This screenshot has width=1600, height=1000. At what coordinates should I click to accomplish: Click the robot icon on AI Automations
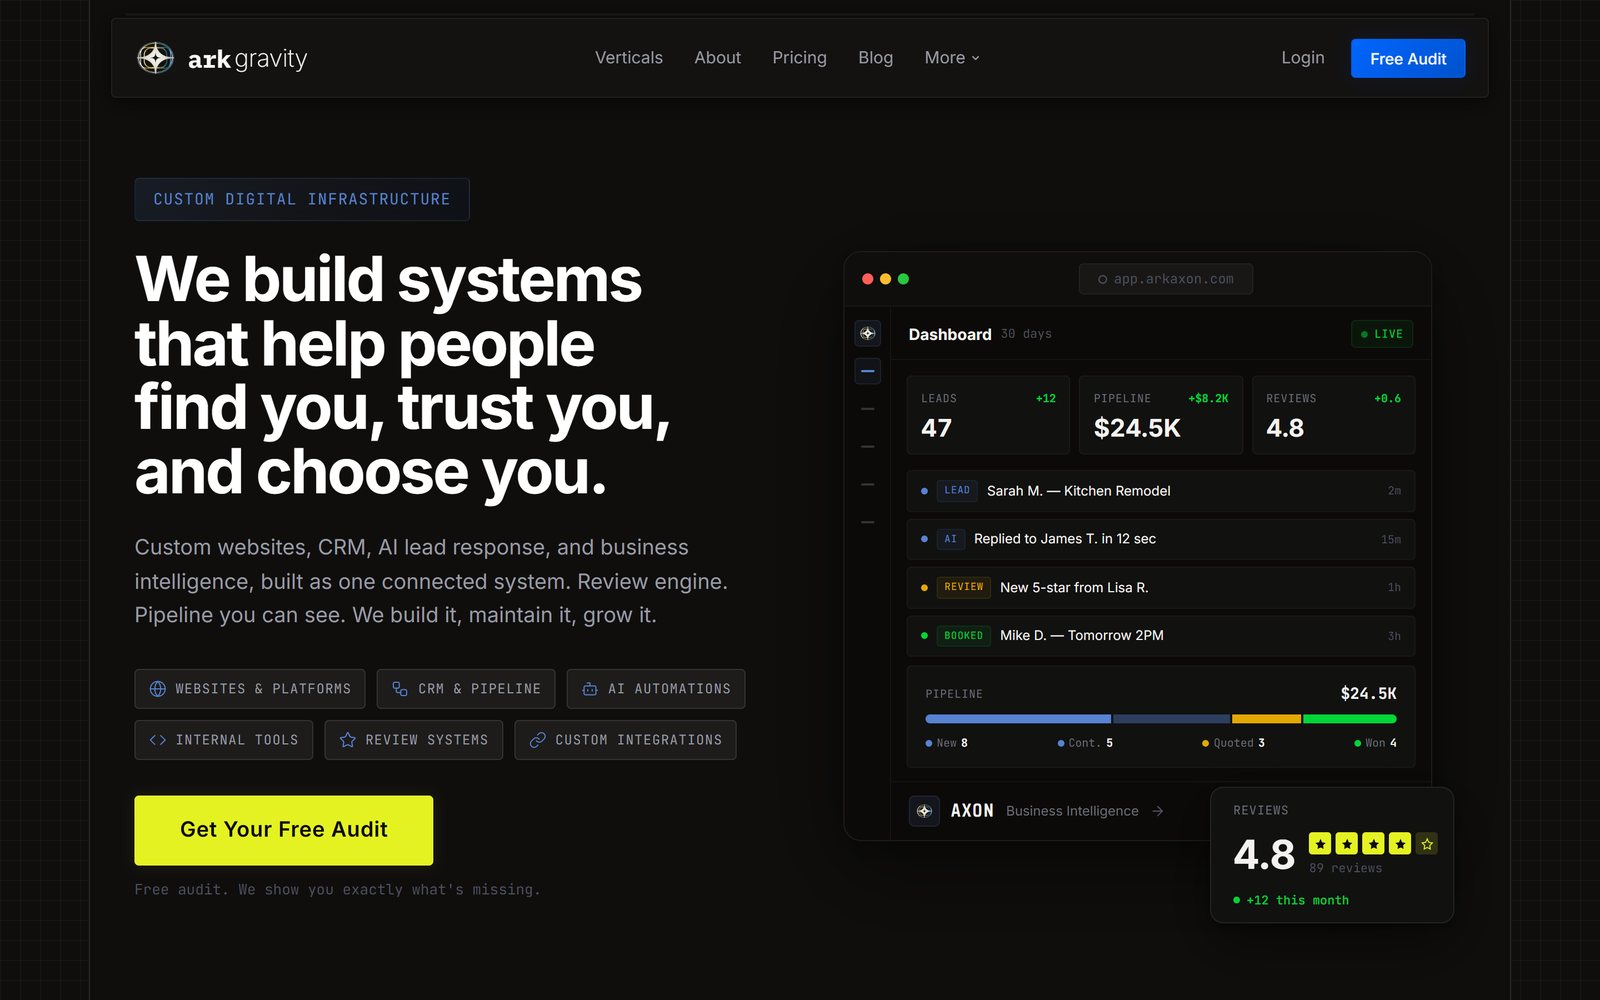[x=590, y=689]
